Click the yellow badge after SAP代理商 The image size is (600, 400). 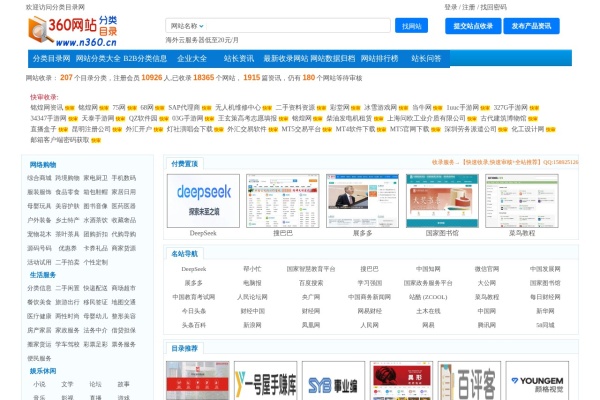coord(206,108)
